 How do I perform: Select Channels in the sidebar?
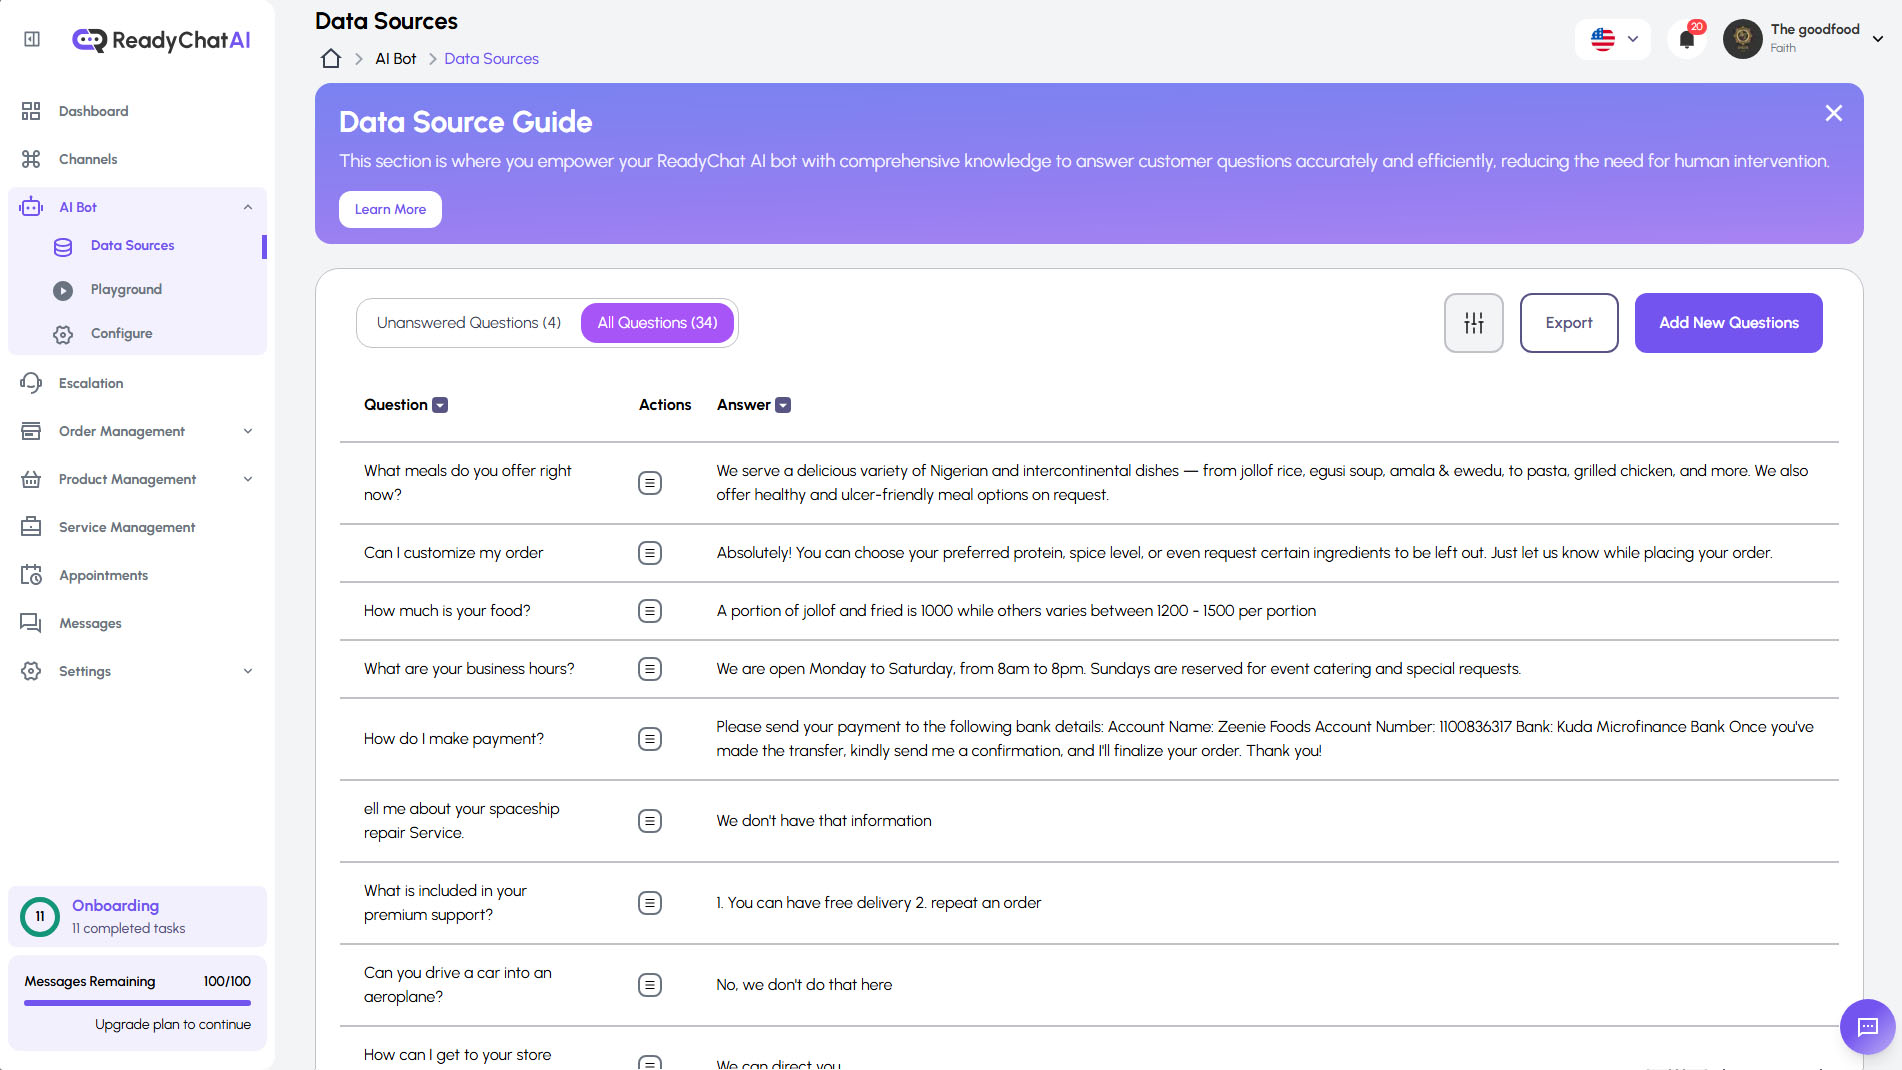click(x=88, y=159)
